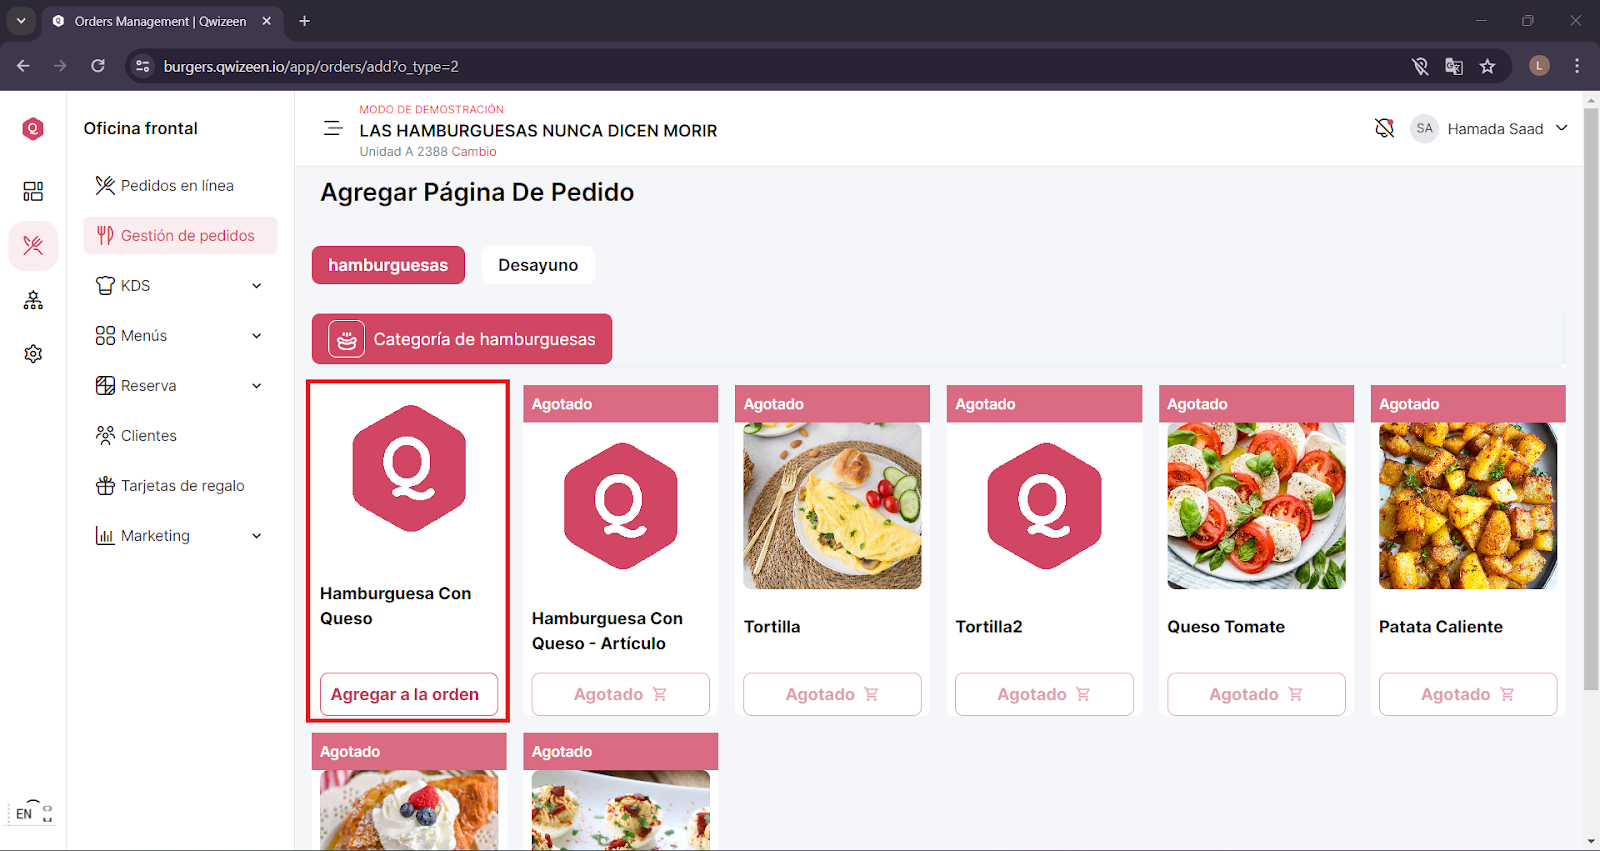The width and height of the screenshot is (1600, 851).
Task: Click the browser address bar URL
Action: [x=311, y=66]
